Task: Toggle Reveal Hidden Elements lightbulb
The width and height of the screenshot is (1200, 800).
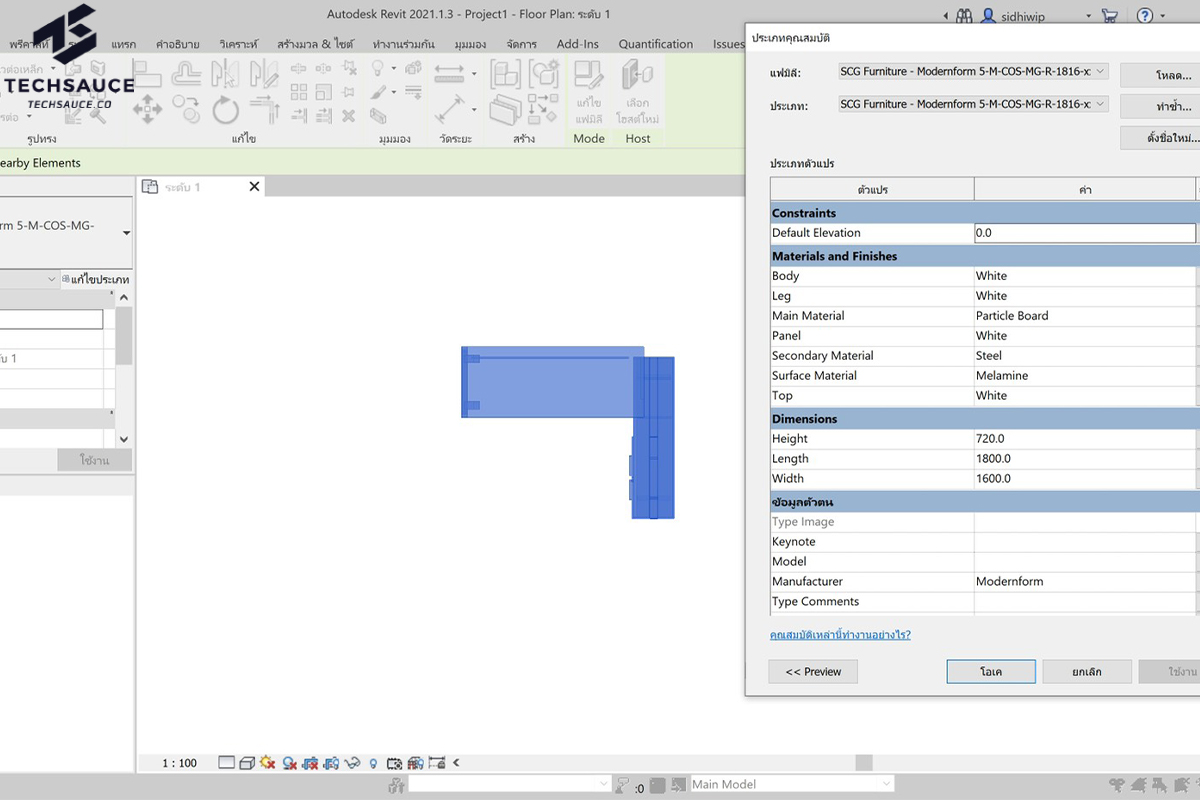Action: tap(373, 763)
